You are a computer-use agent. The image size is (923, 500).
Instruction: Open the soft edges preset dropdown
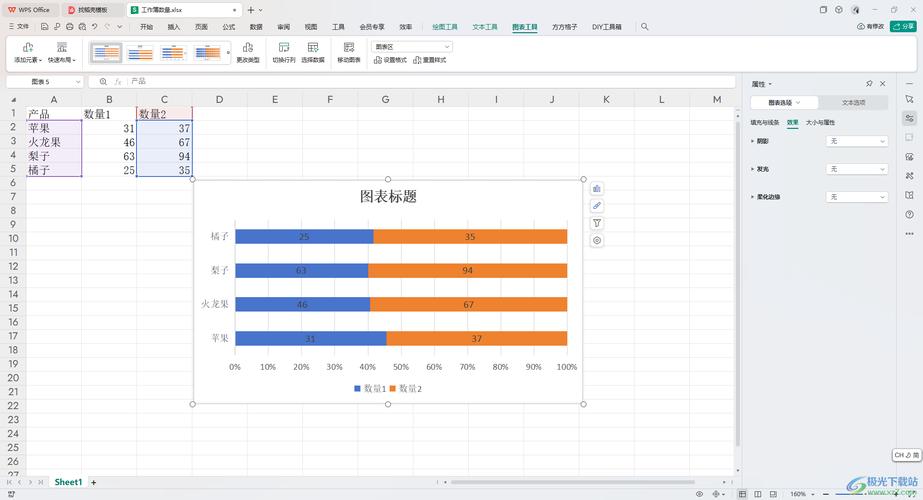(856, 197)
